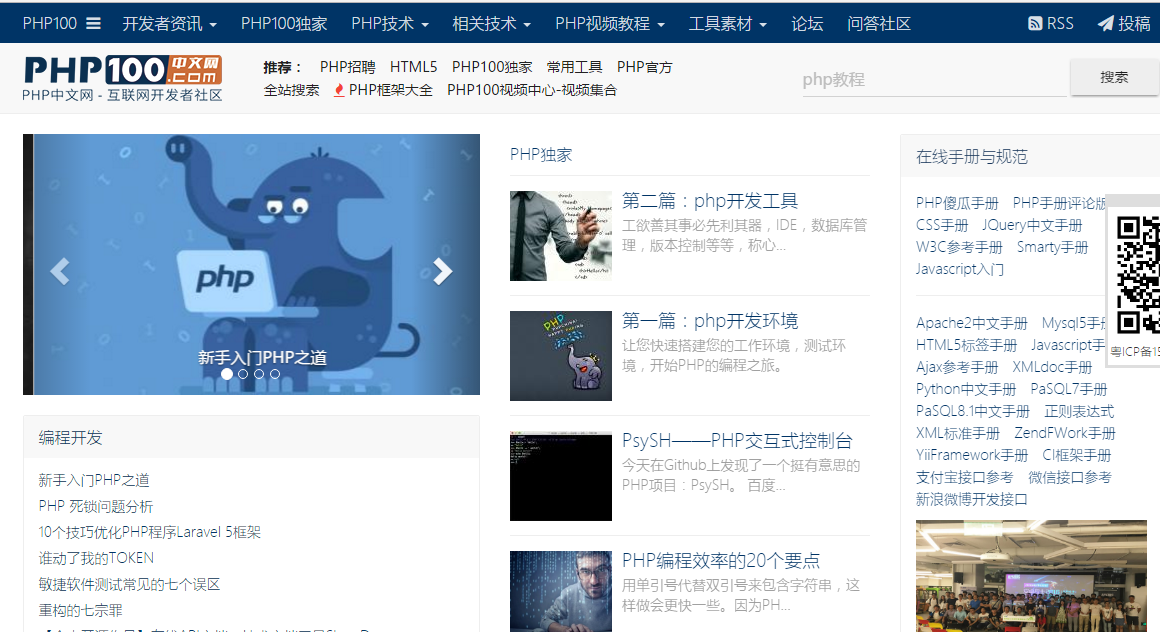Open the recommended PHP招聘 link

click(348, 67)
